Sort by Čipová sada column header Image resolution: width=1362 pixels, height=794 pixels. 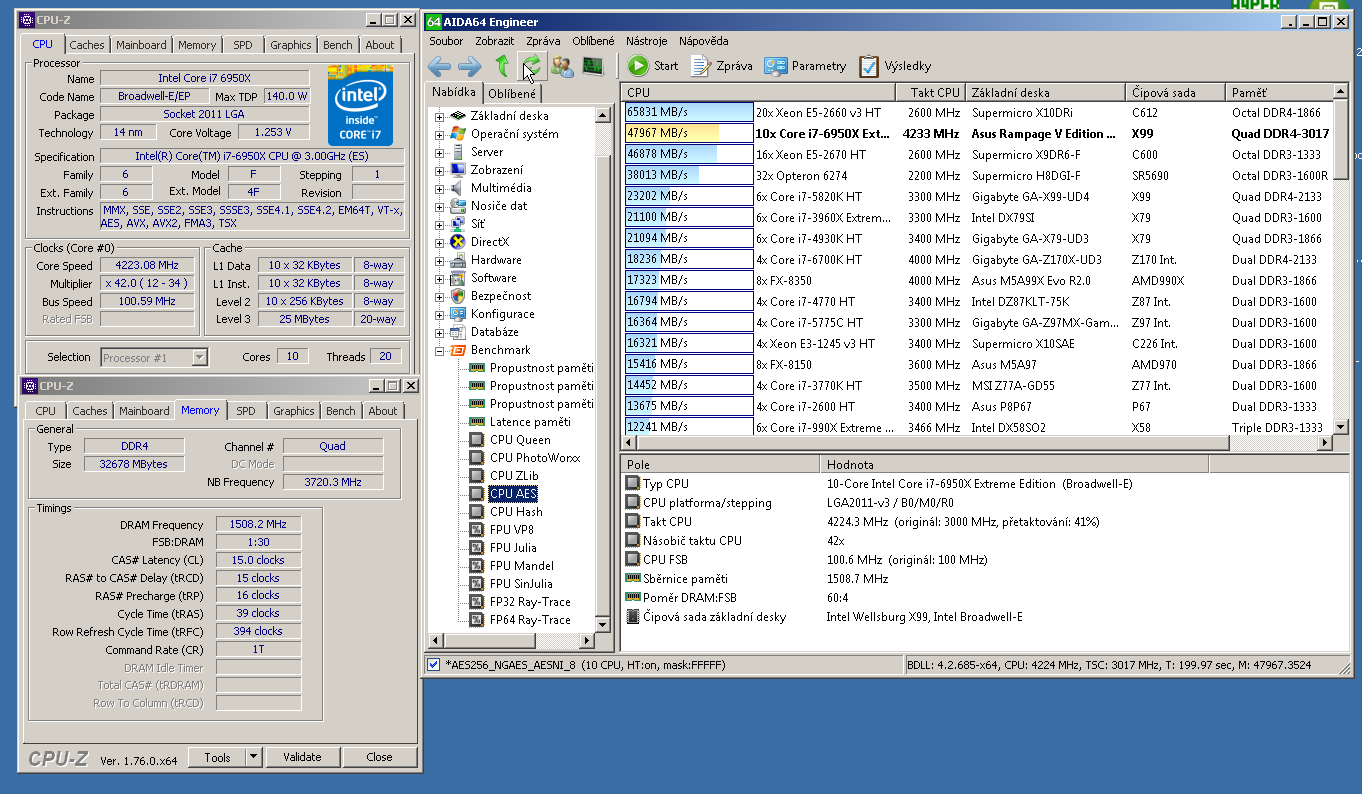1176,92
